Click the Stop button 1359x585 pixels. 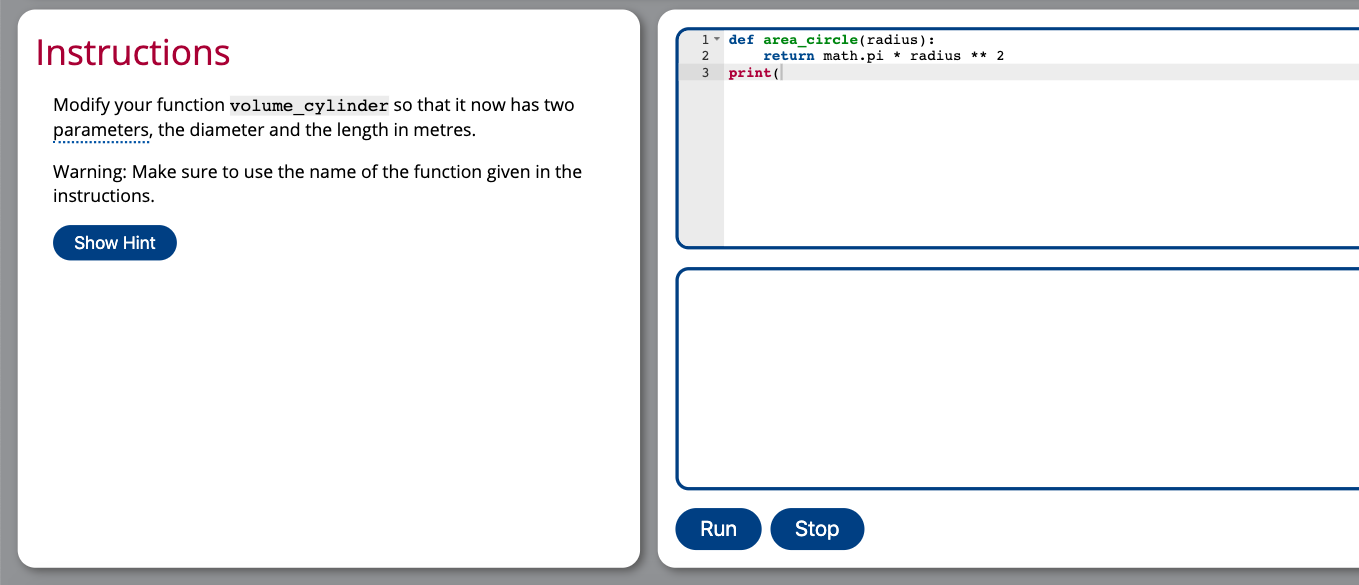click(817, 528)
